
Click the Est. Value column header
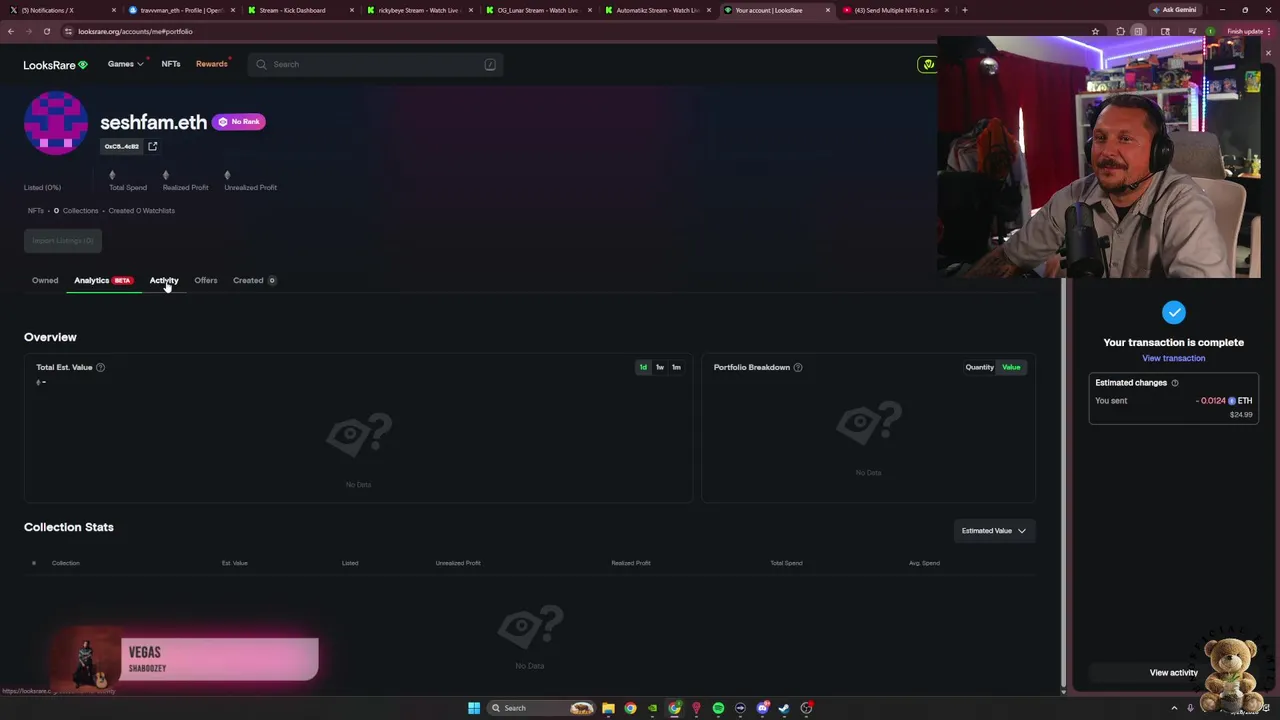click(x=235, y=563)
